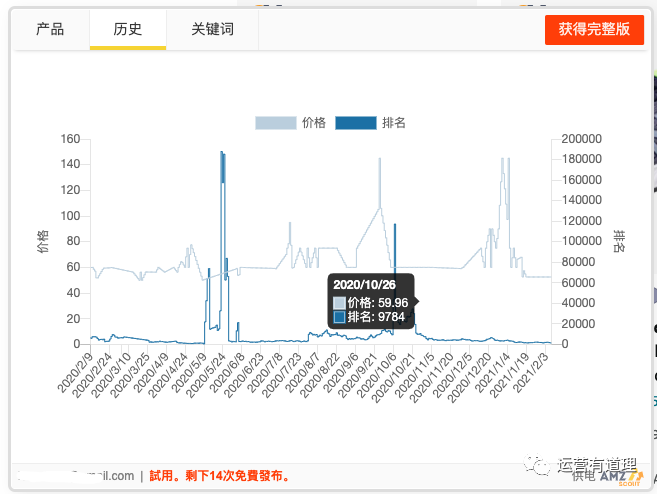Click the 200000 label on the right axis
The width and height of the screenshot is (657, 494).
579,139
